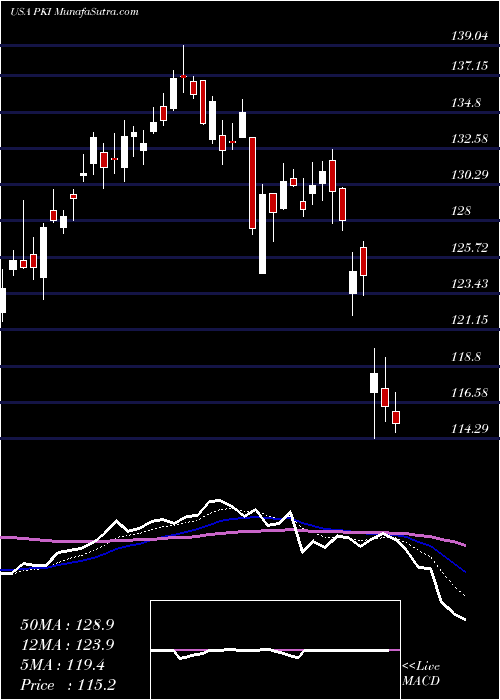Click the 114.29 price level label
The width and height of the screenshot is (500, 700).
click(x=470, y=429)
